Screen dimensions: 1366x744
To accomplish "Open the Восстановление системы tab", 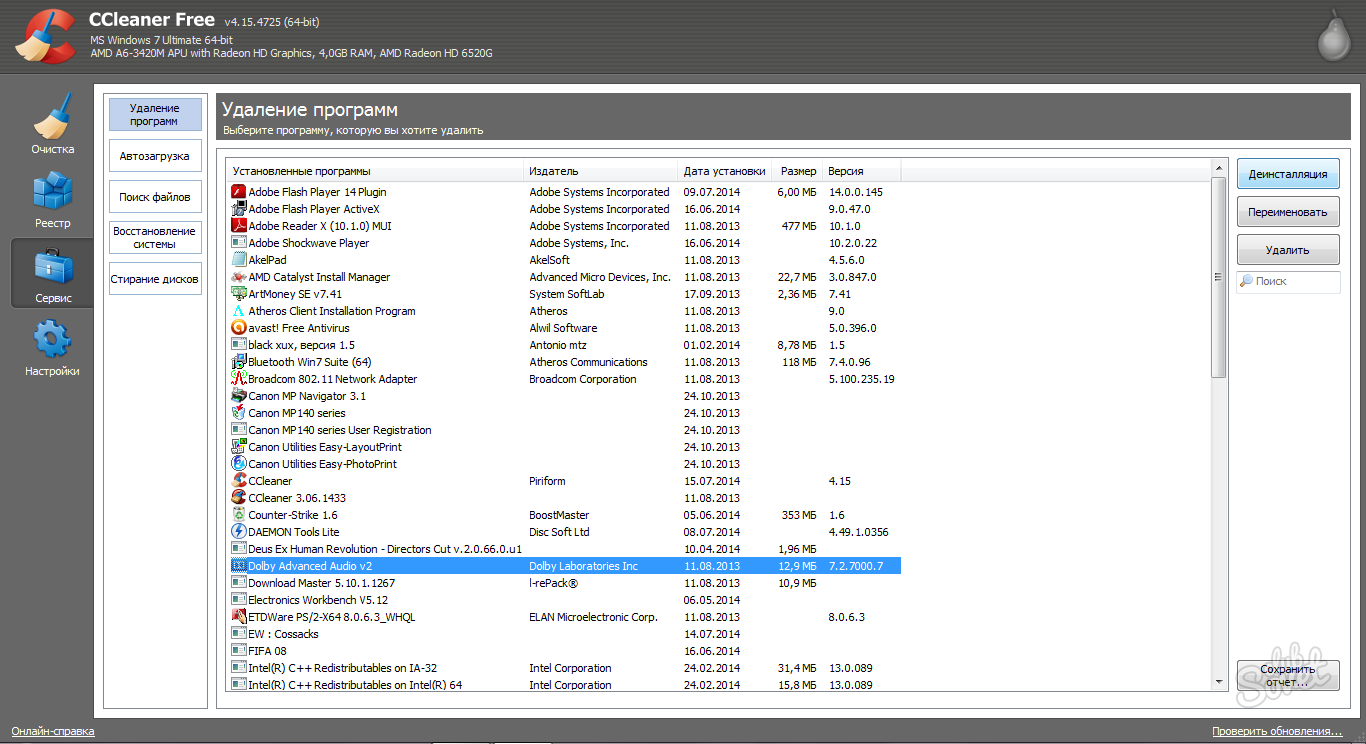I will click(x=155, y=237).
